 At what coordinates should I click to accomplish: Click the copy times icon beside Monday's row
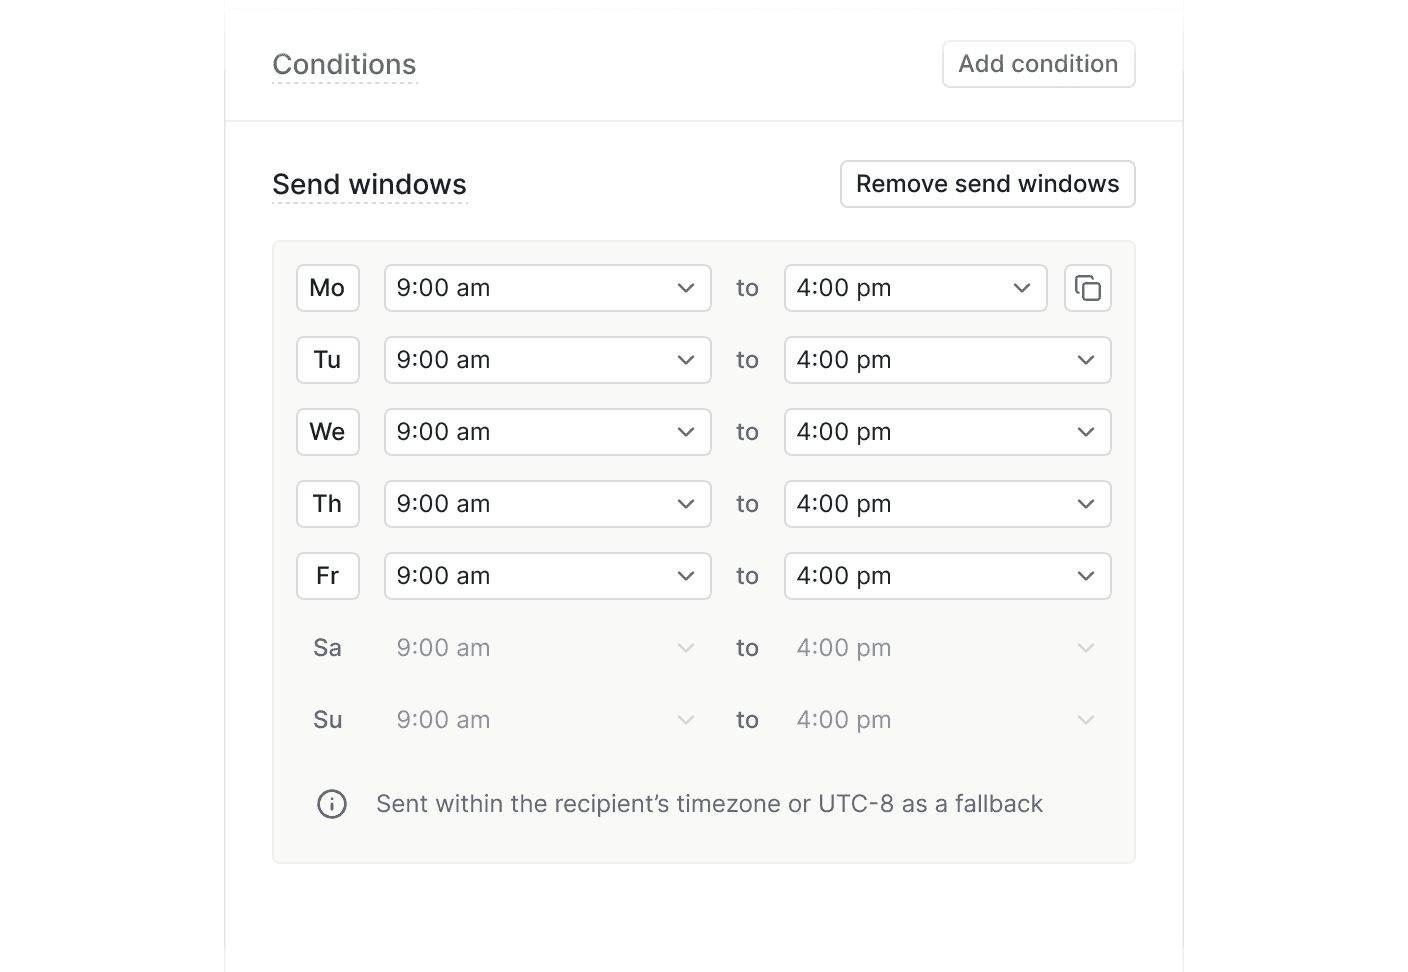1087,288
